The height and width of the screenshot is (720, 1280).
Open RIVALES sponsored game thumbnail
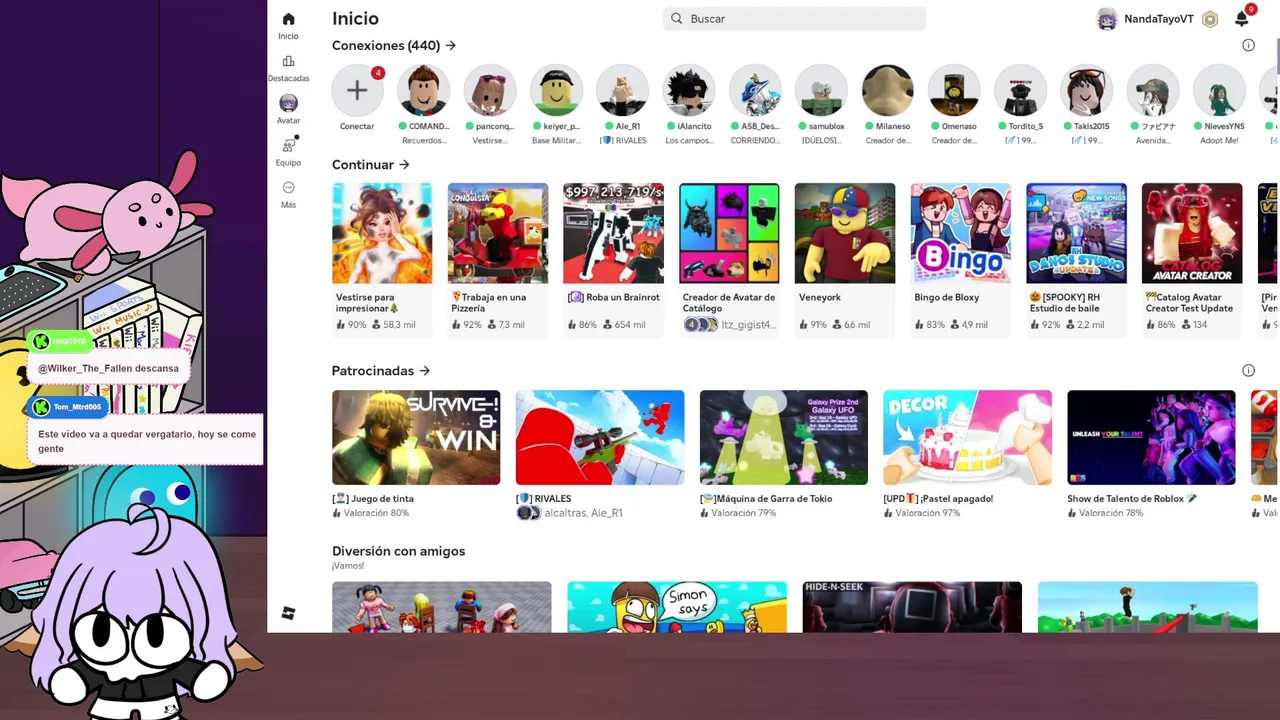[x=600, y=437]
